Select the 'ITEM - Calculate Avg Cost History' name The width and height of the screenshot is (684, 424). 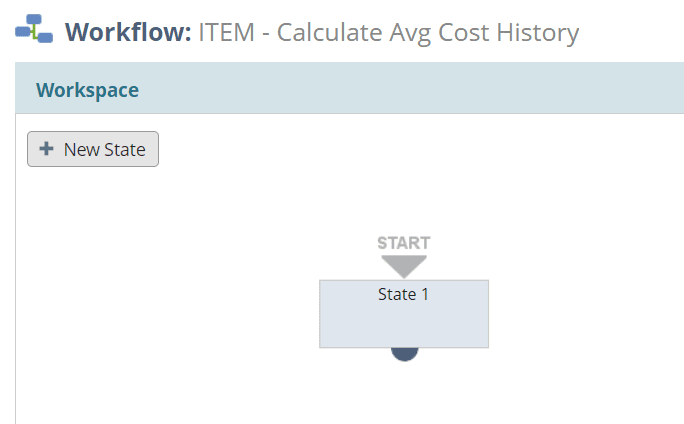[389, 33]
